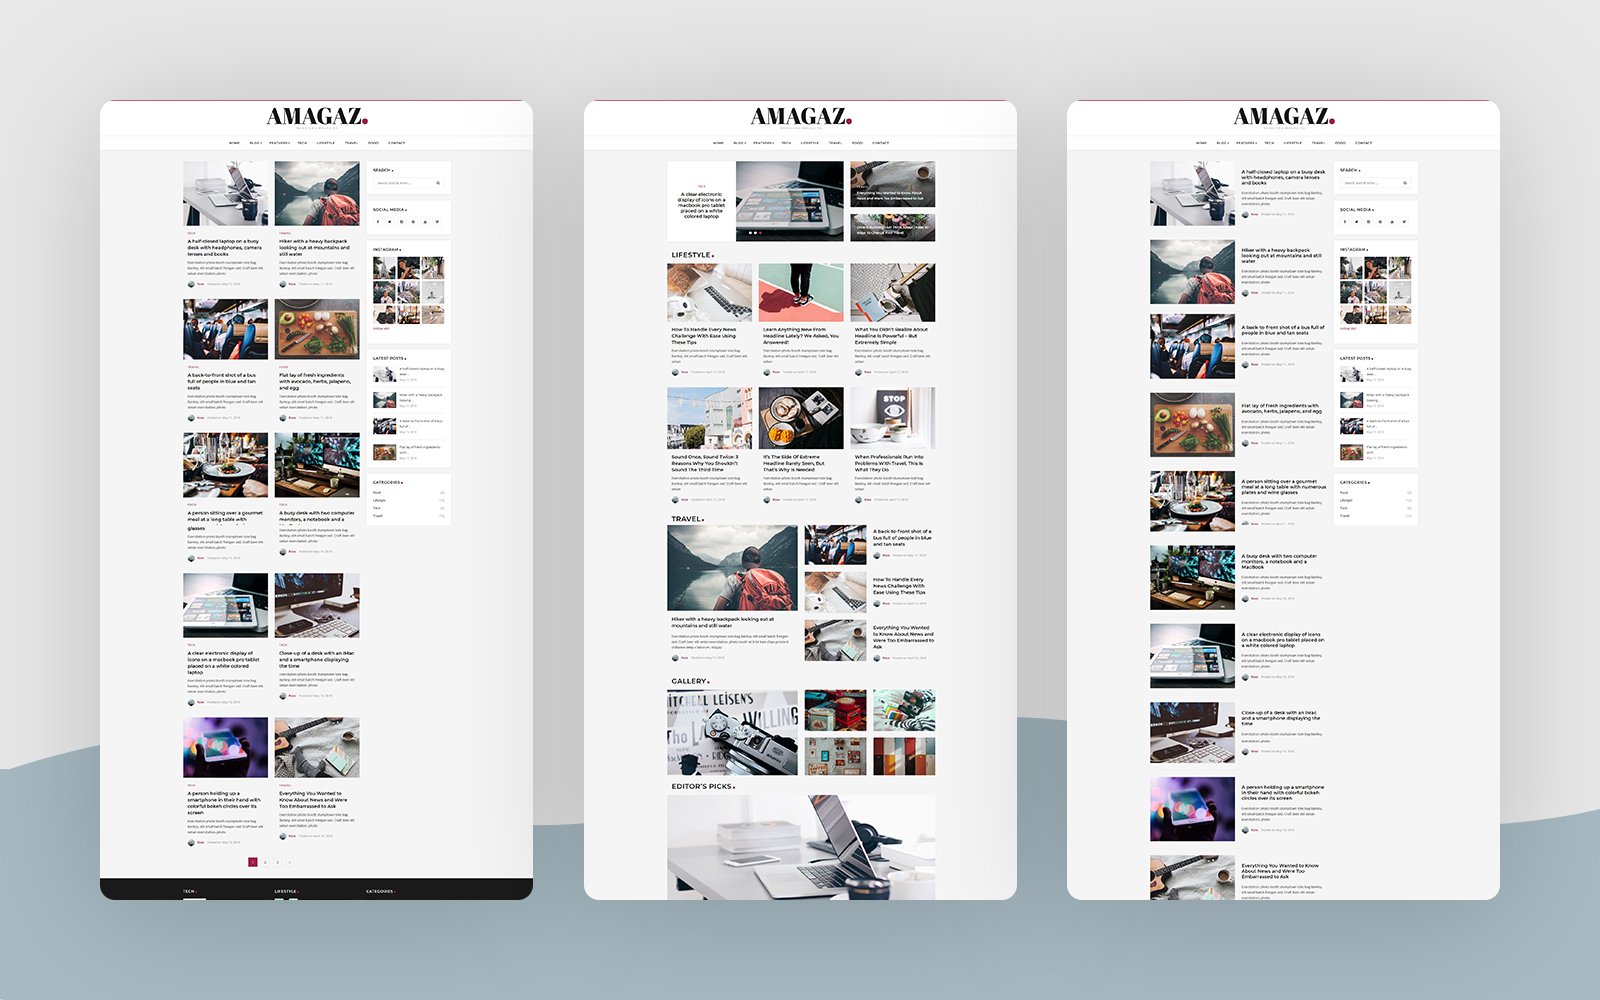
Task: Click LATEST POSTS widget heading in left preview sidebar
Action: tap(389, 358)
